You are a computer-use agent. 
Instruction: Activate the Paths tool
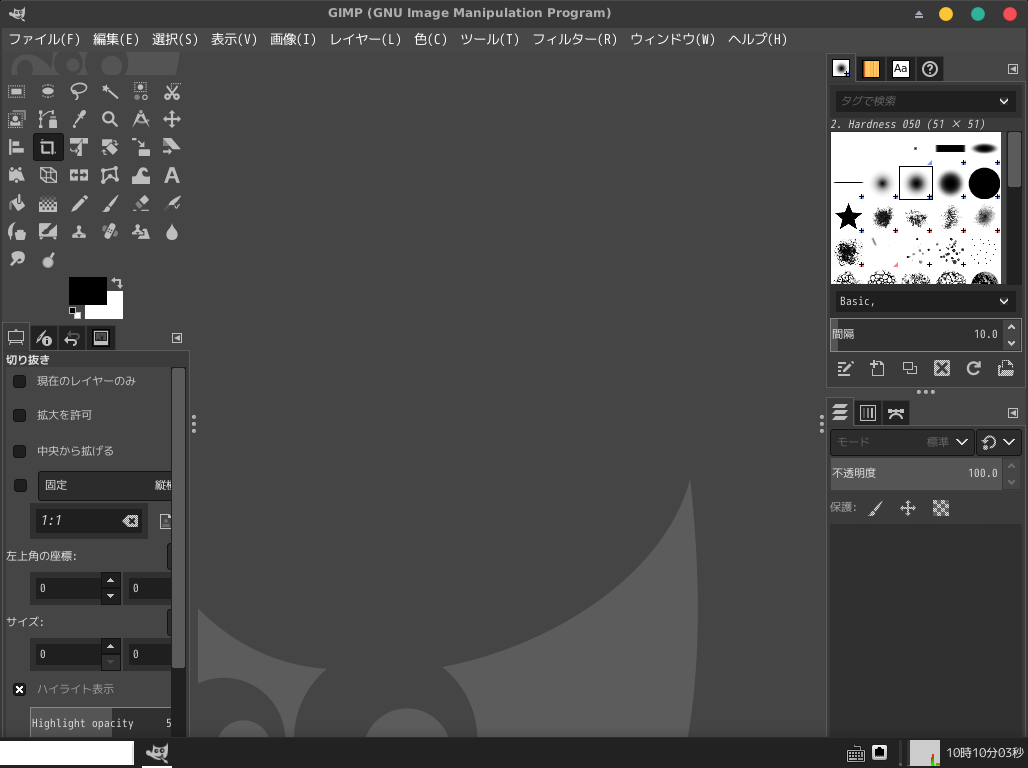point(47,119)
